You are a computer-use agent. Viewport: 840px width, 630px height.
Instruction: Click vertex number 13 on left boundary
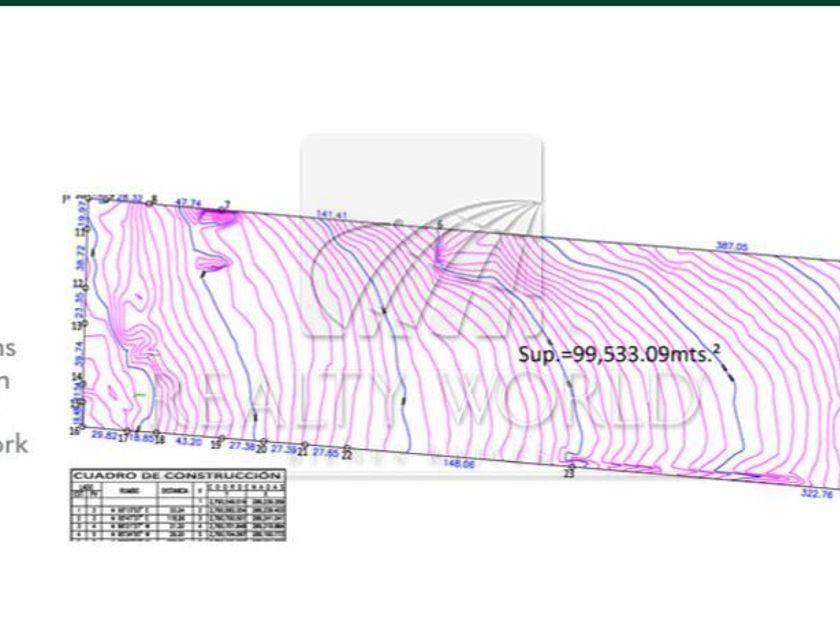[x=77, y=325]
